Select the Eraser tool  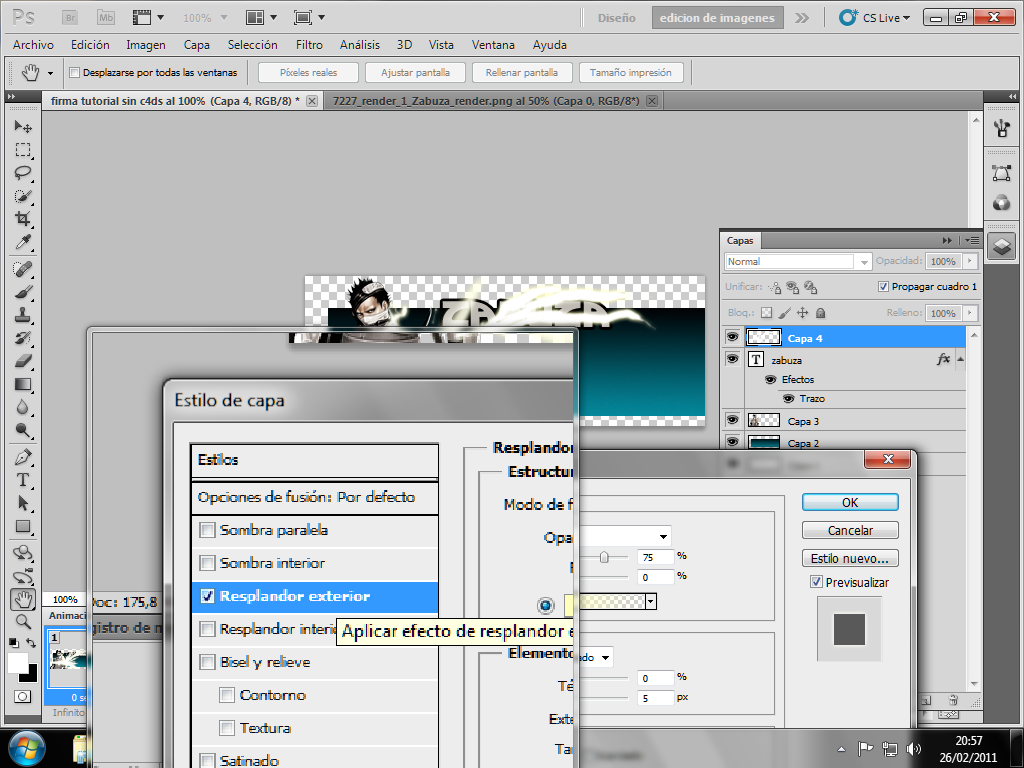23,361
